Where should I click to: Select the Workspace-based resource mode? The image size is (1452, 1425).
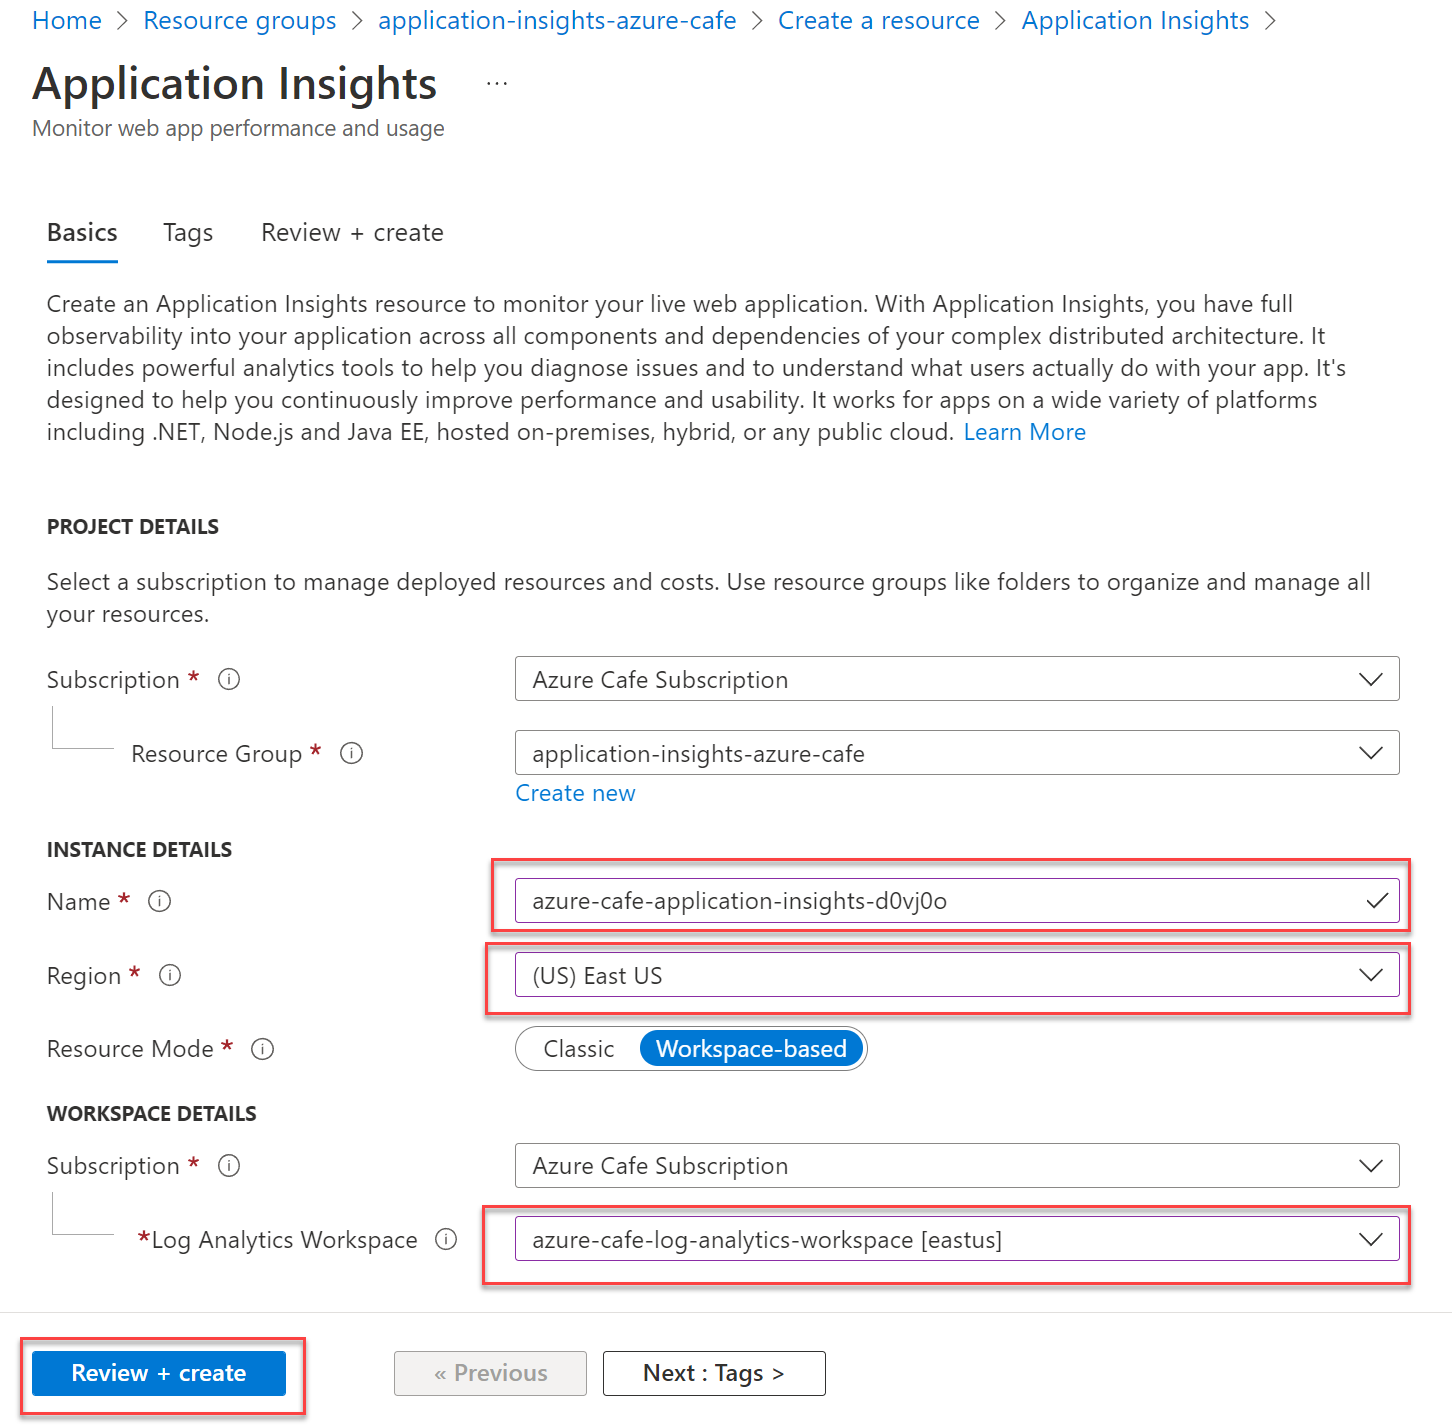pyautogui.click(x=751, y=1049)
